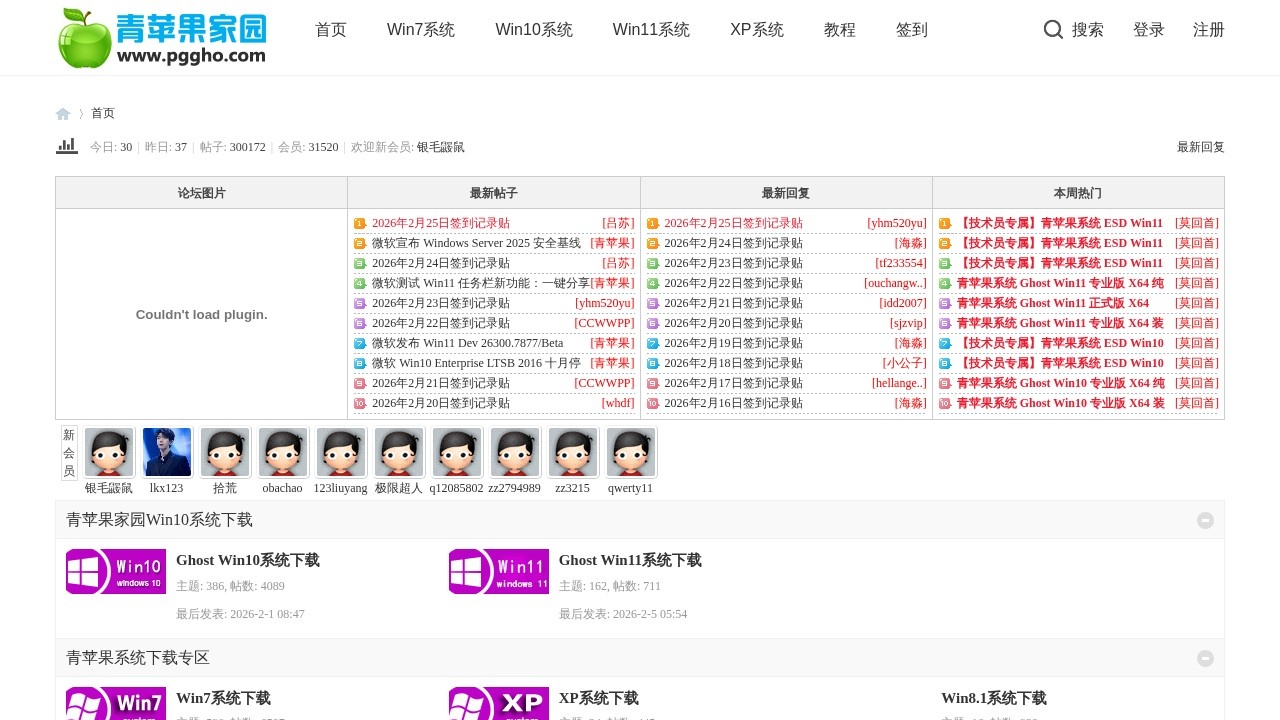Click the 登录 link
The image size is (1280, 720).
coord(1149,30)
